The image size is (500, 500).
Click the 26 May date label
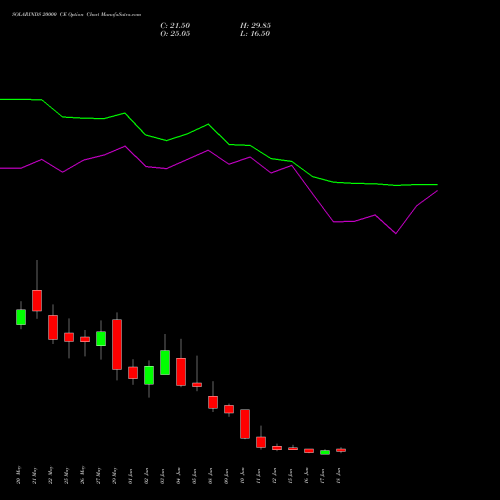pos(83,475)
